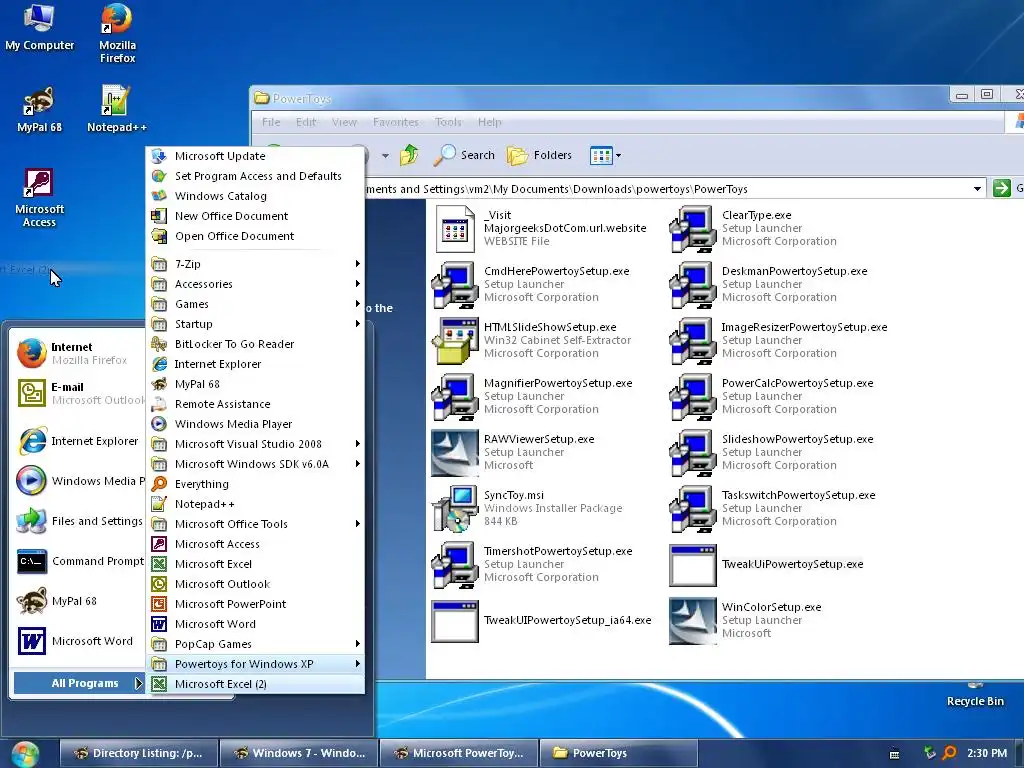Open Microsoft Access desktop shortcut
The width and height of the screenshot is (1024, 768).
tap(39, 197)
